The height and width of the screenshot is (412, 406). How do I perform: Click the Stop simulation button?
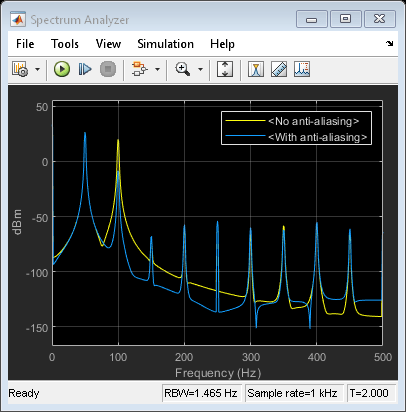[108, 69]
